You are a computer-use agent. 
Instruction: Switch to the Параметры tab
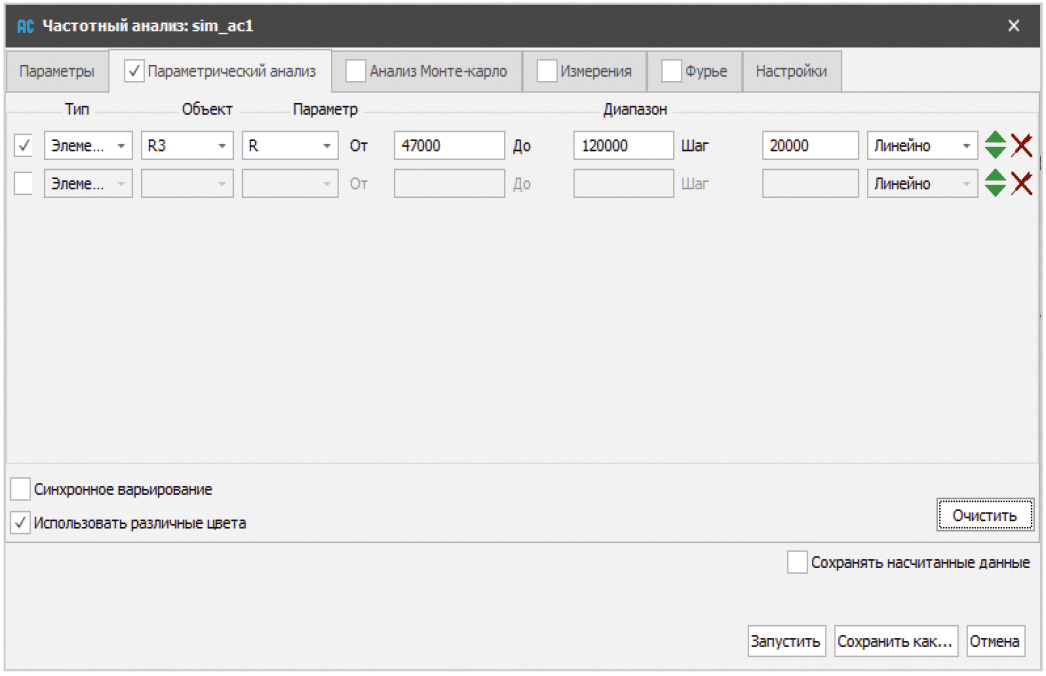pos(57,72)
